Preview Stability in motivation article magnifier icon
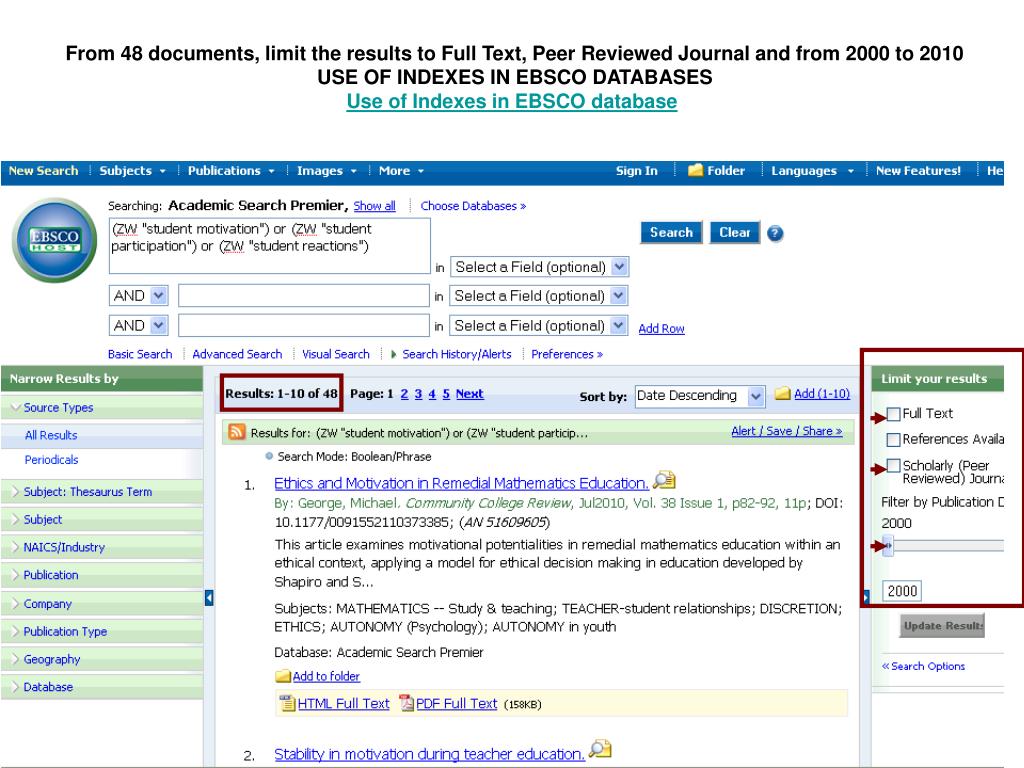 point(600,749)
